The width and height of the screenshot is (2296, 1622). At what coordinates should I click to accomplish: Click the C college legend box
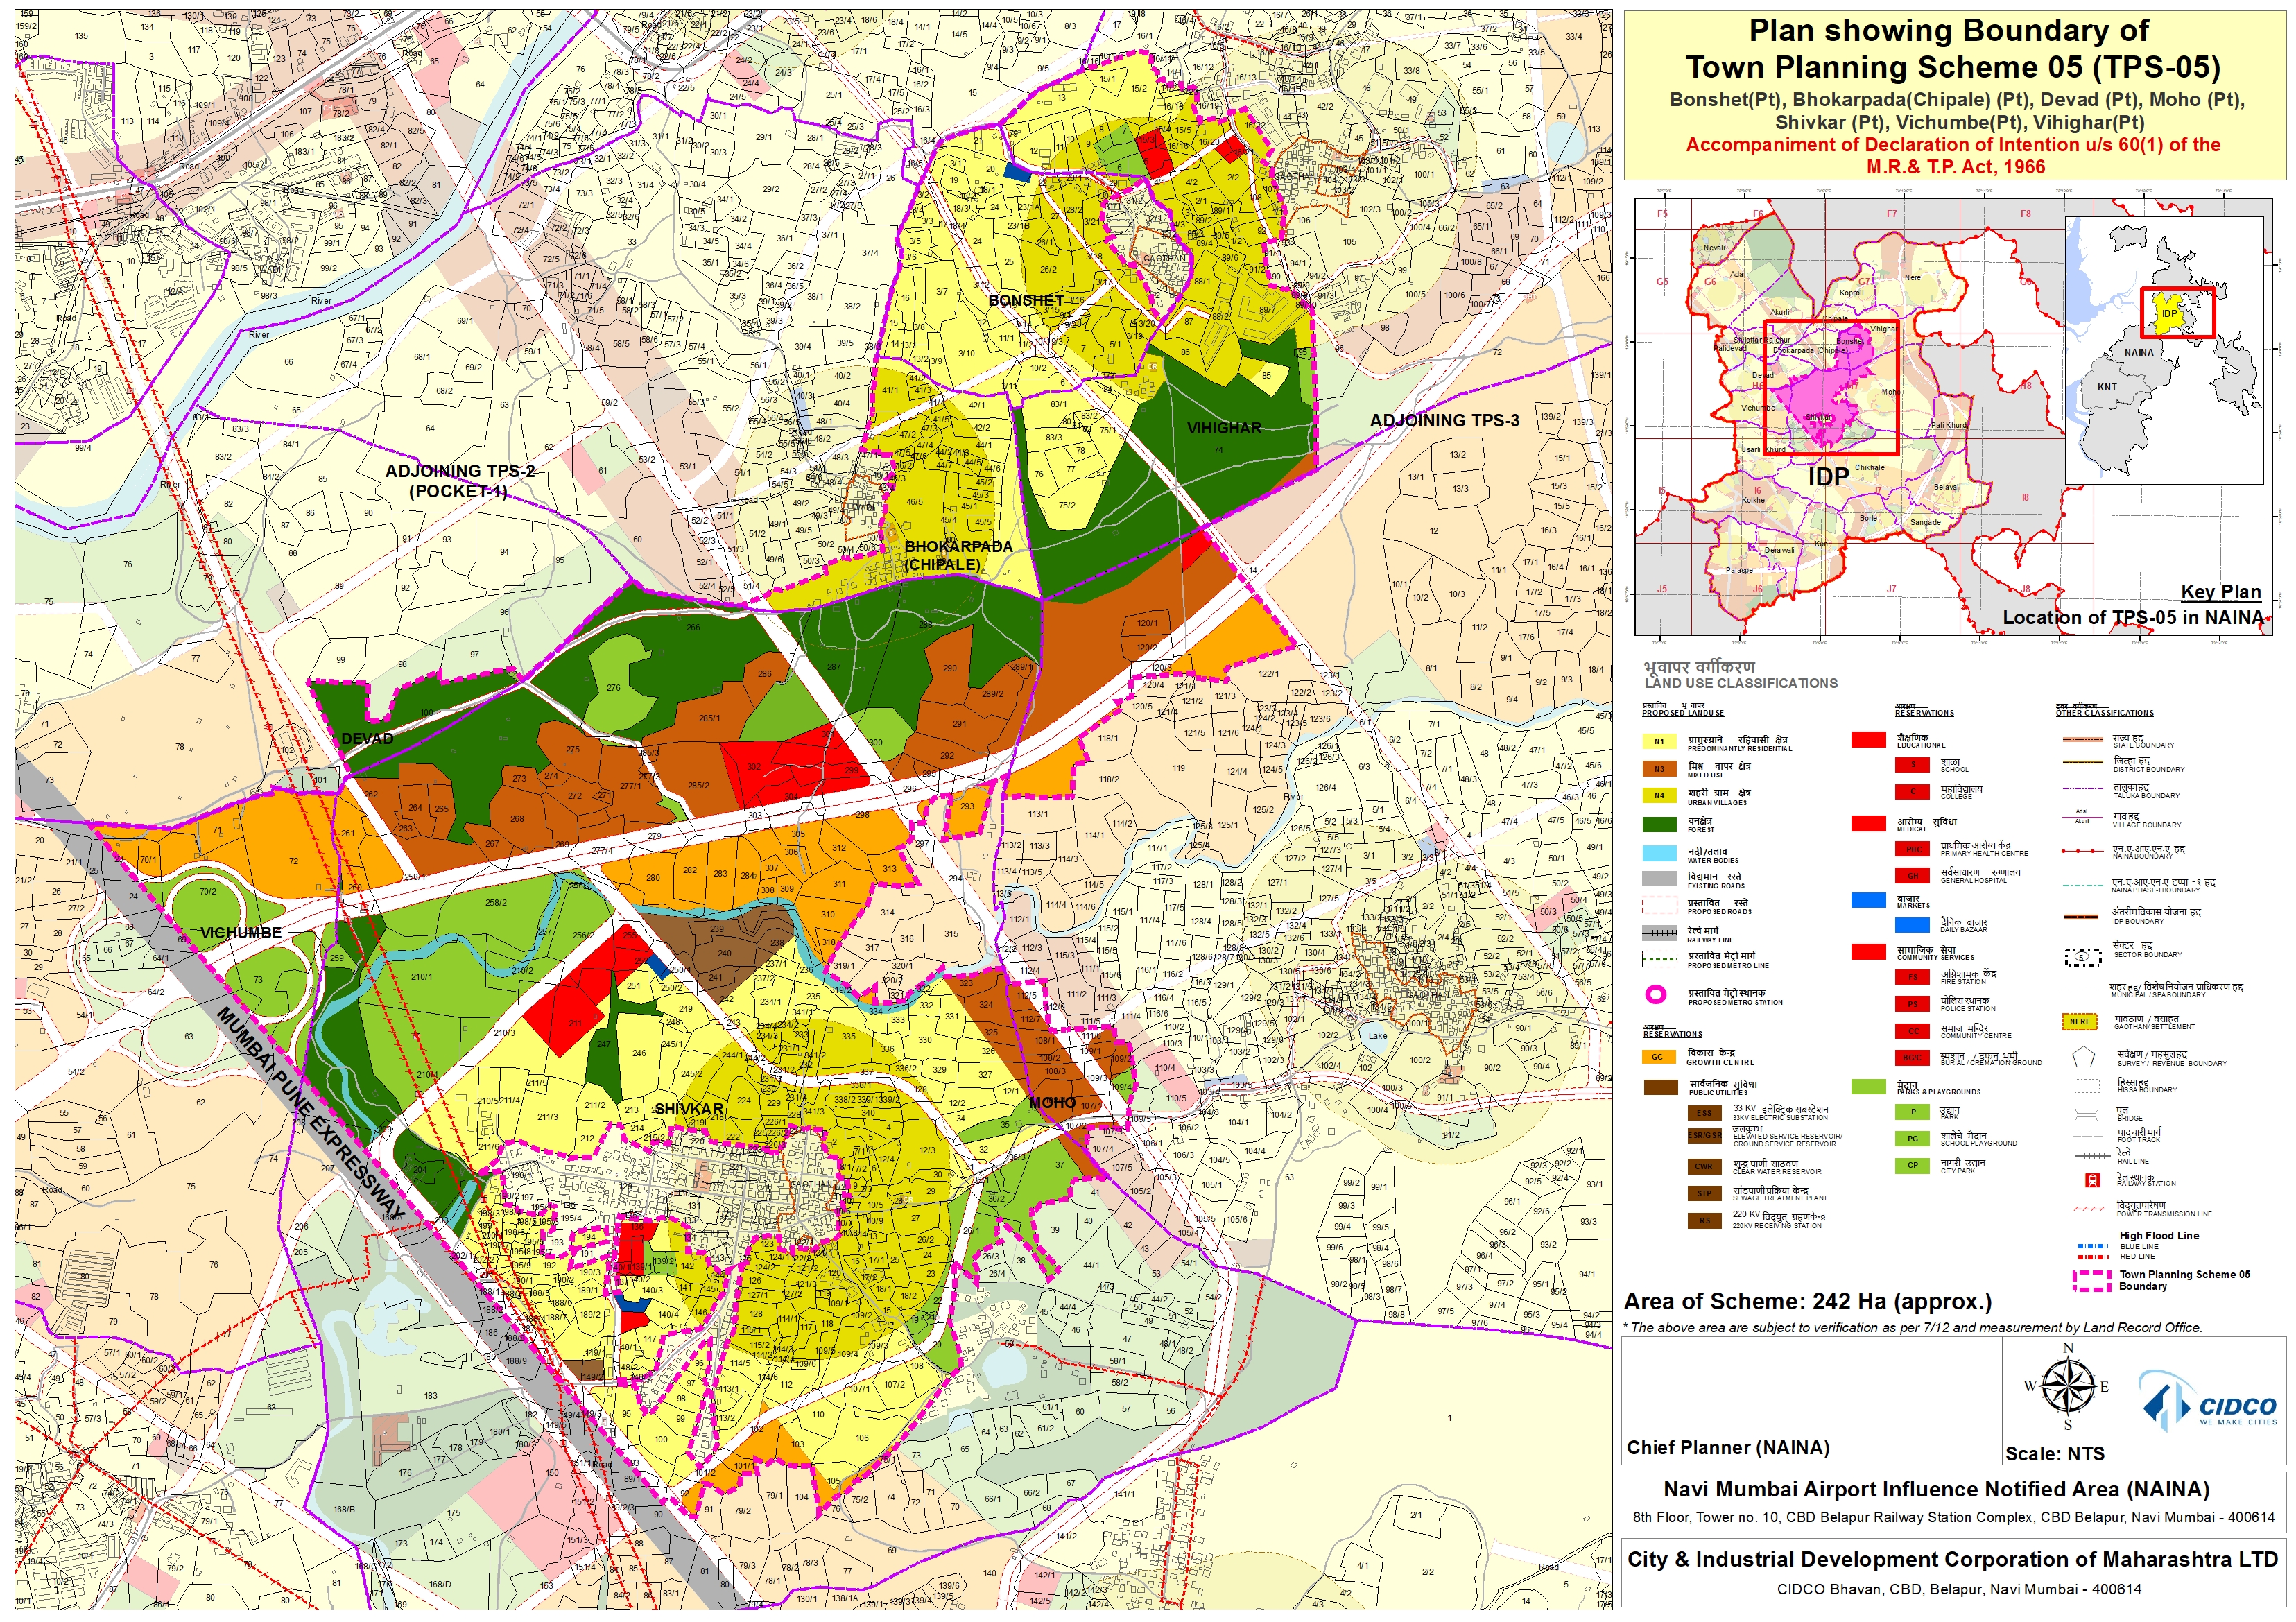coord(1912,792)
